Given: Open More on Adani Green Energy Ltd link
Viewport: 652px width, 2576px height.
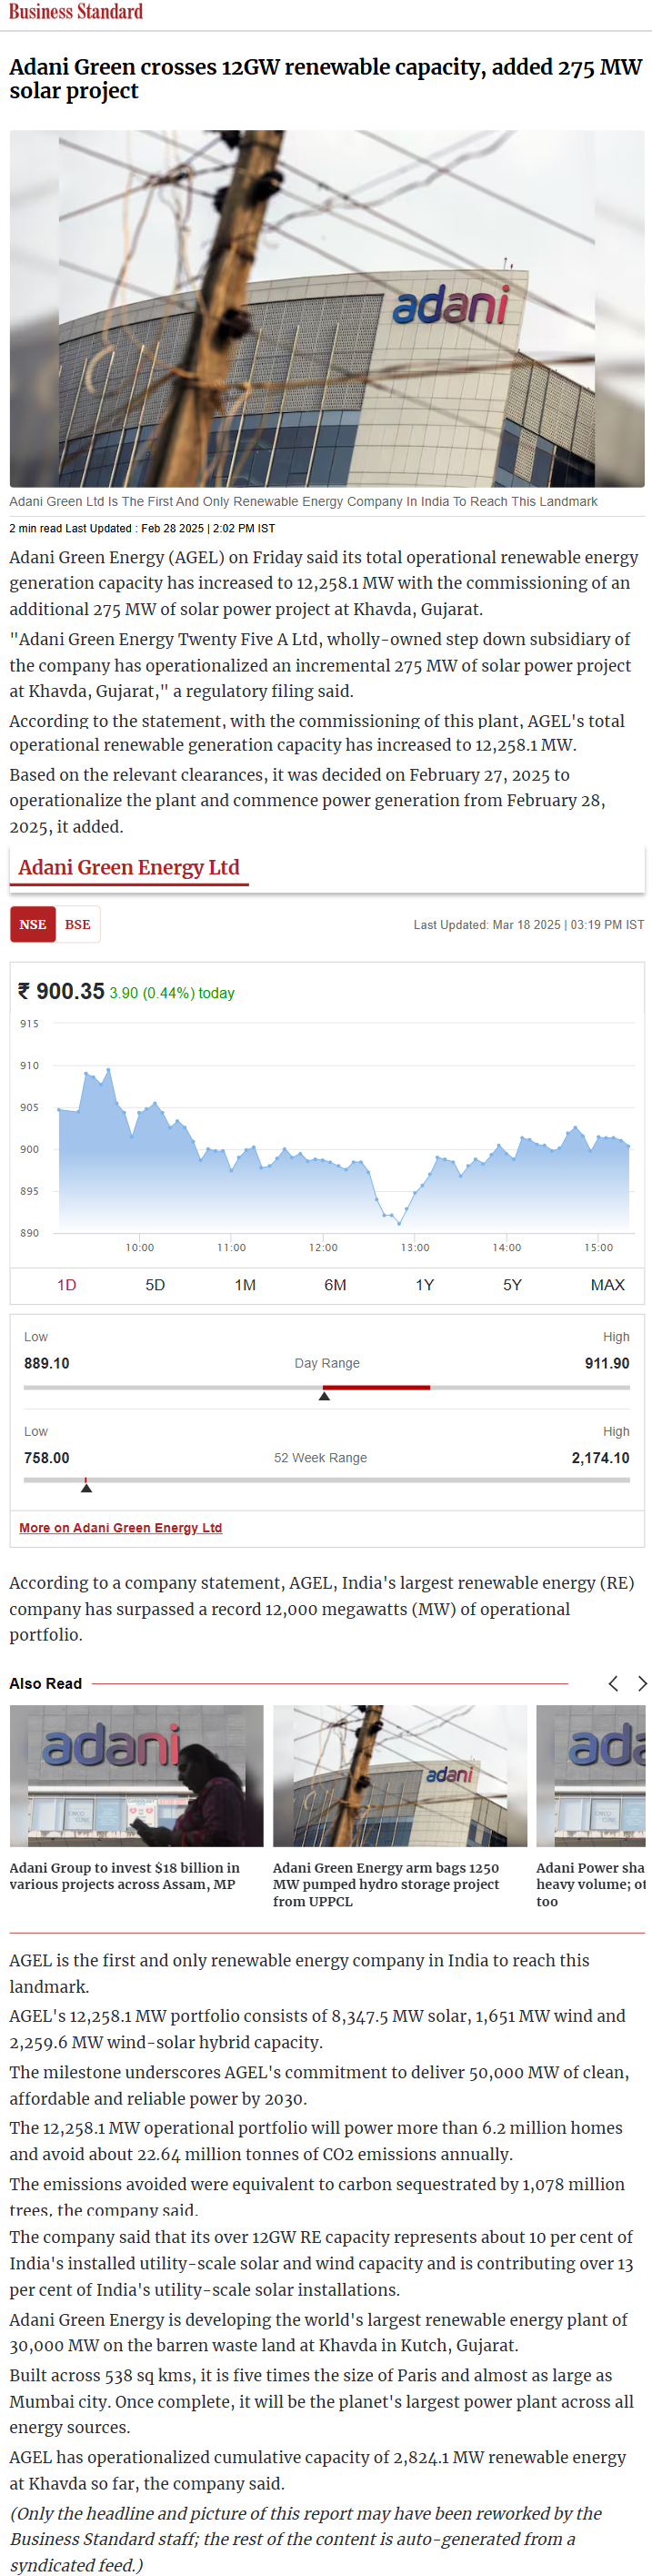Looking at the screenshot, I should 121,1528.
